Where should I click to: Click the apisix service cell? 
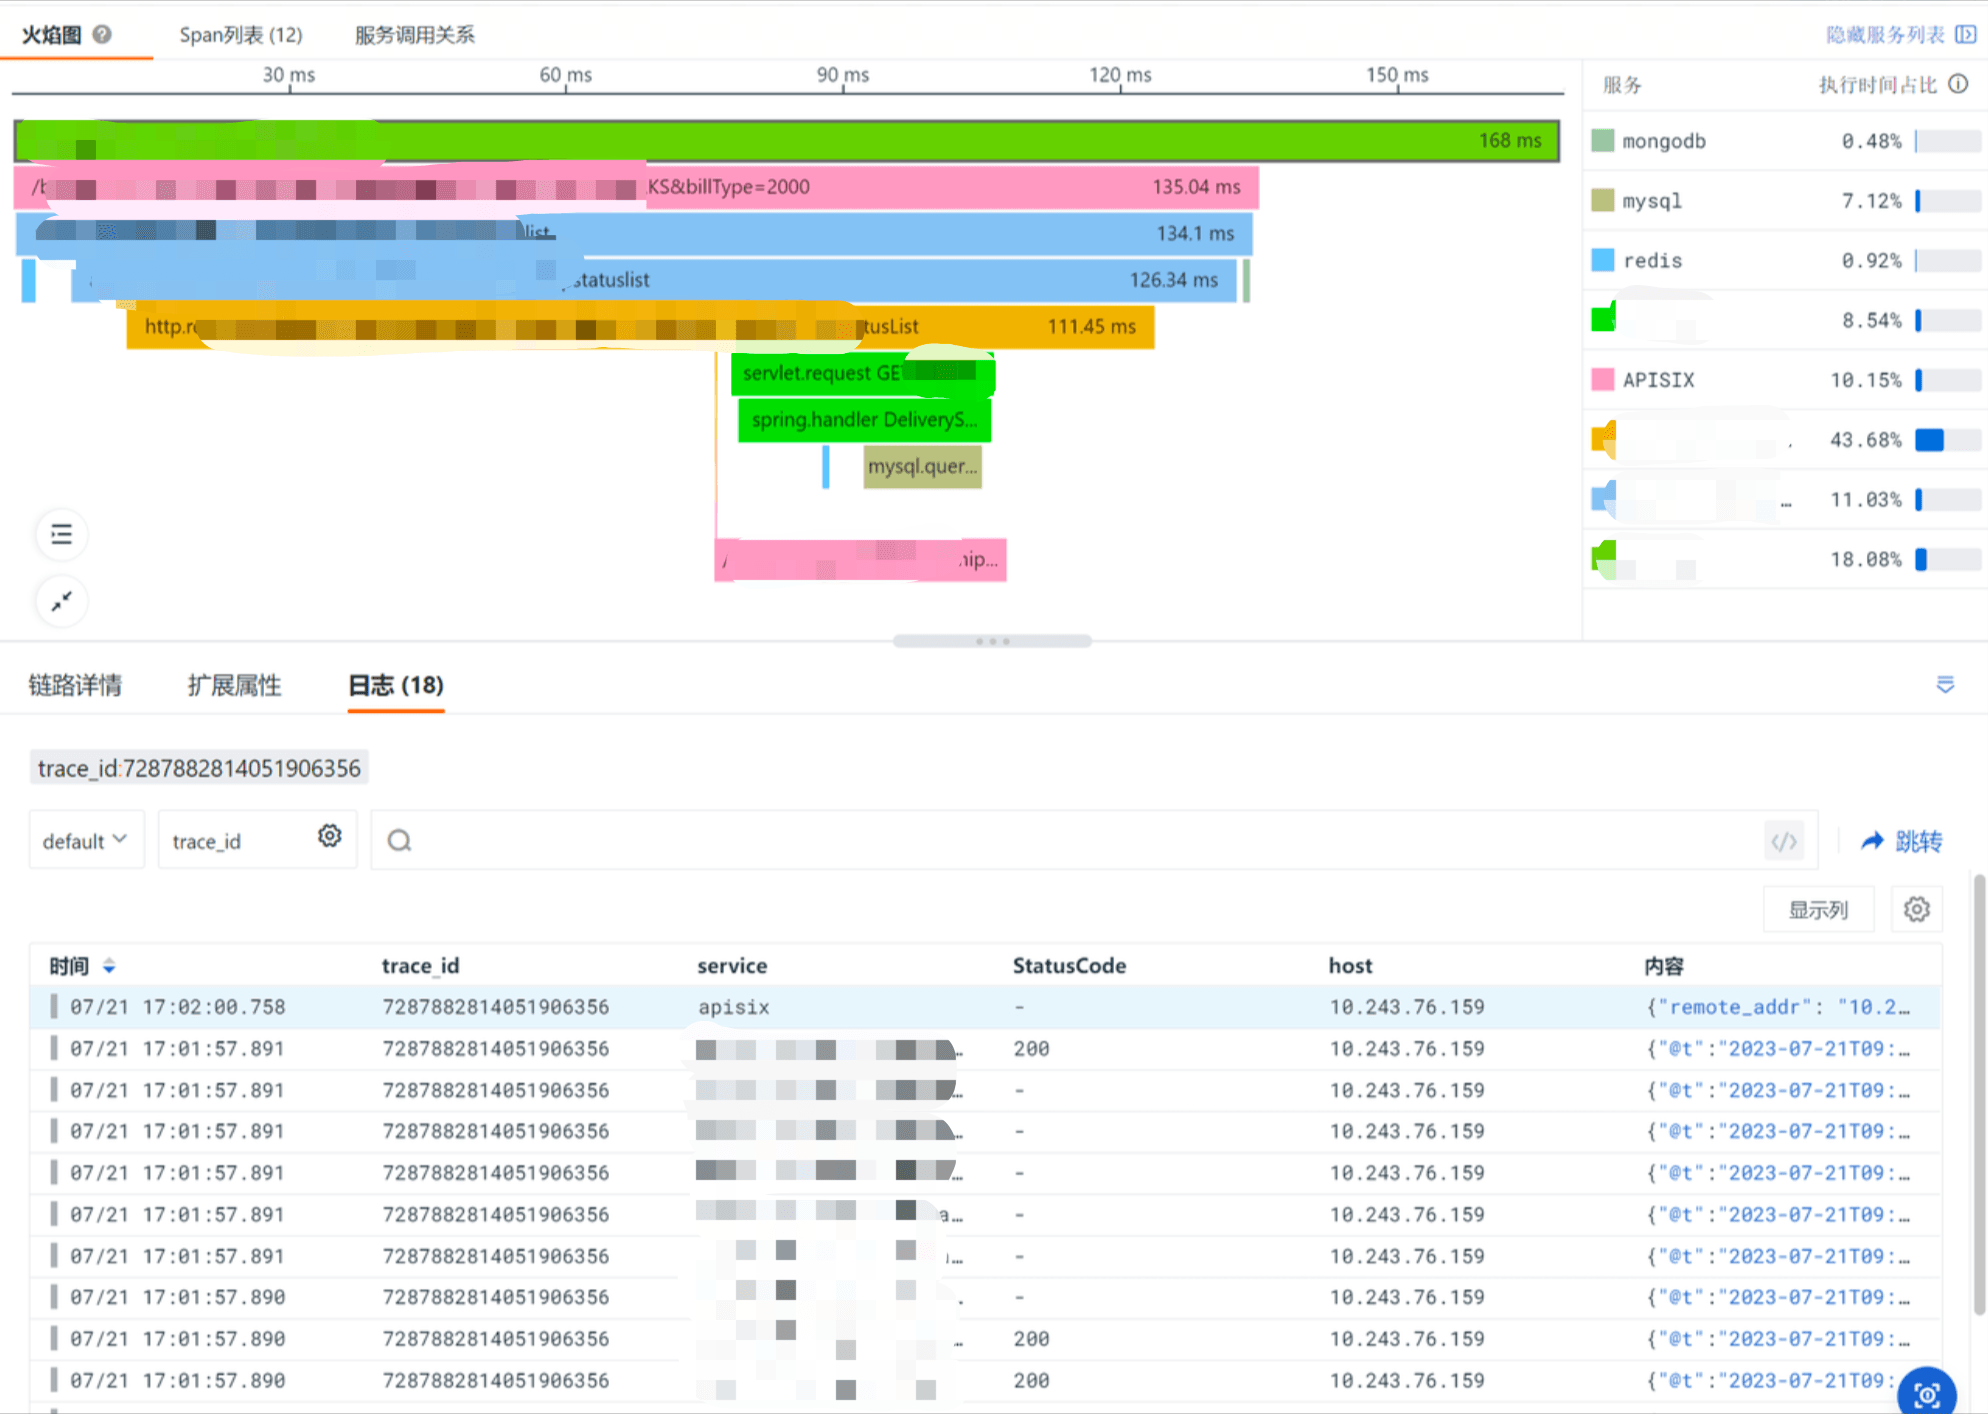pos(734,1007)
